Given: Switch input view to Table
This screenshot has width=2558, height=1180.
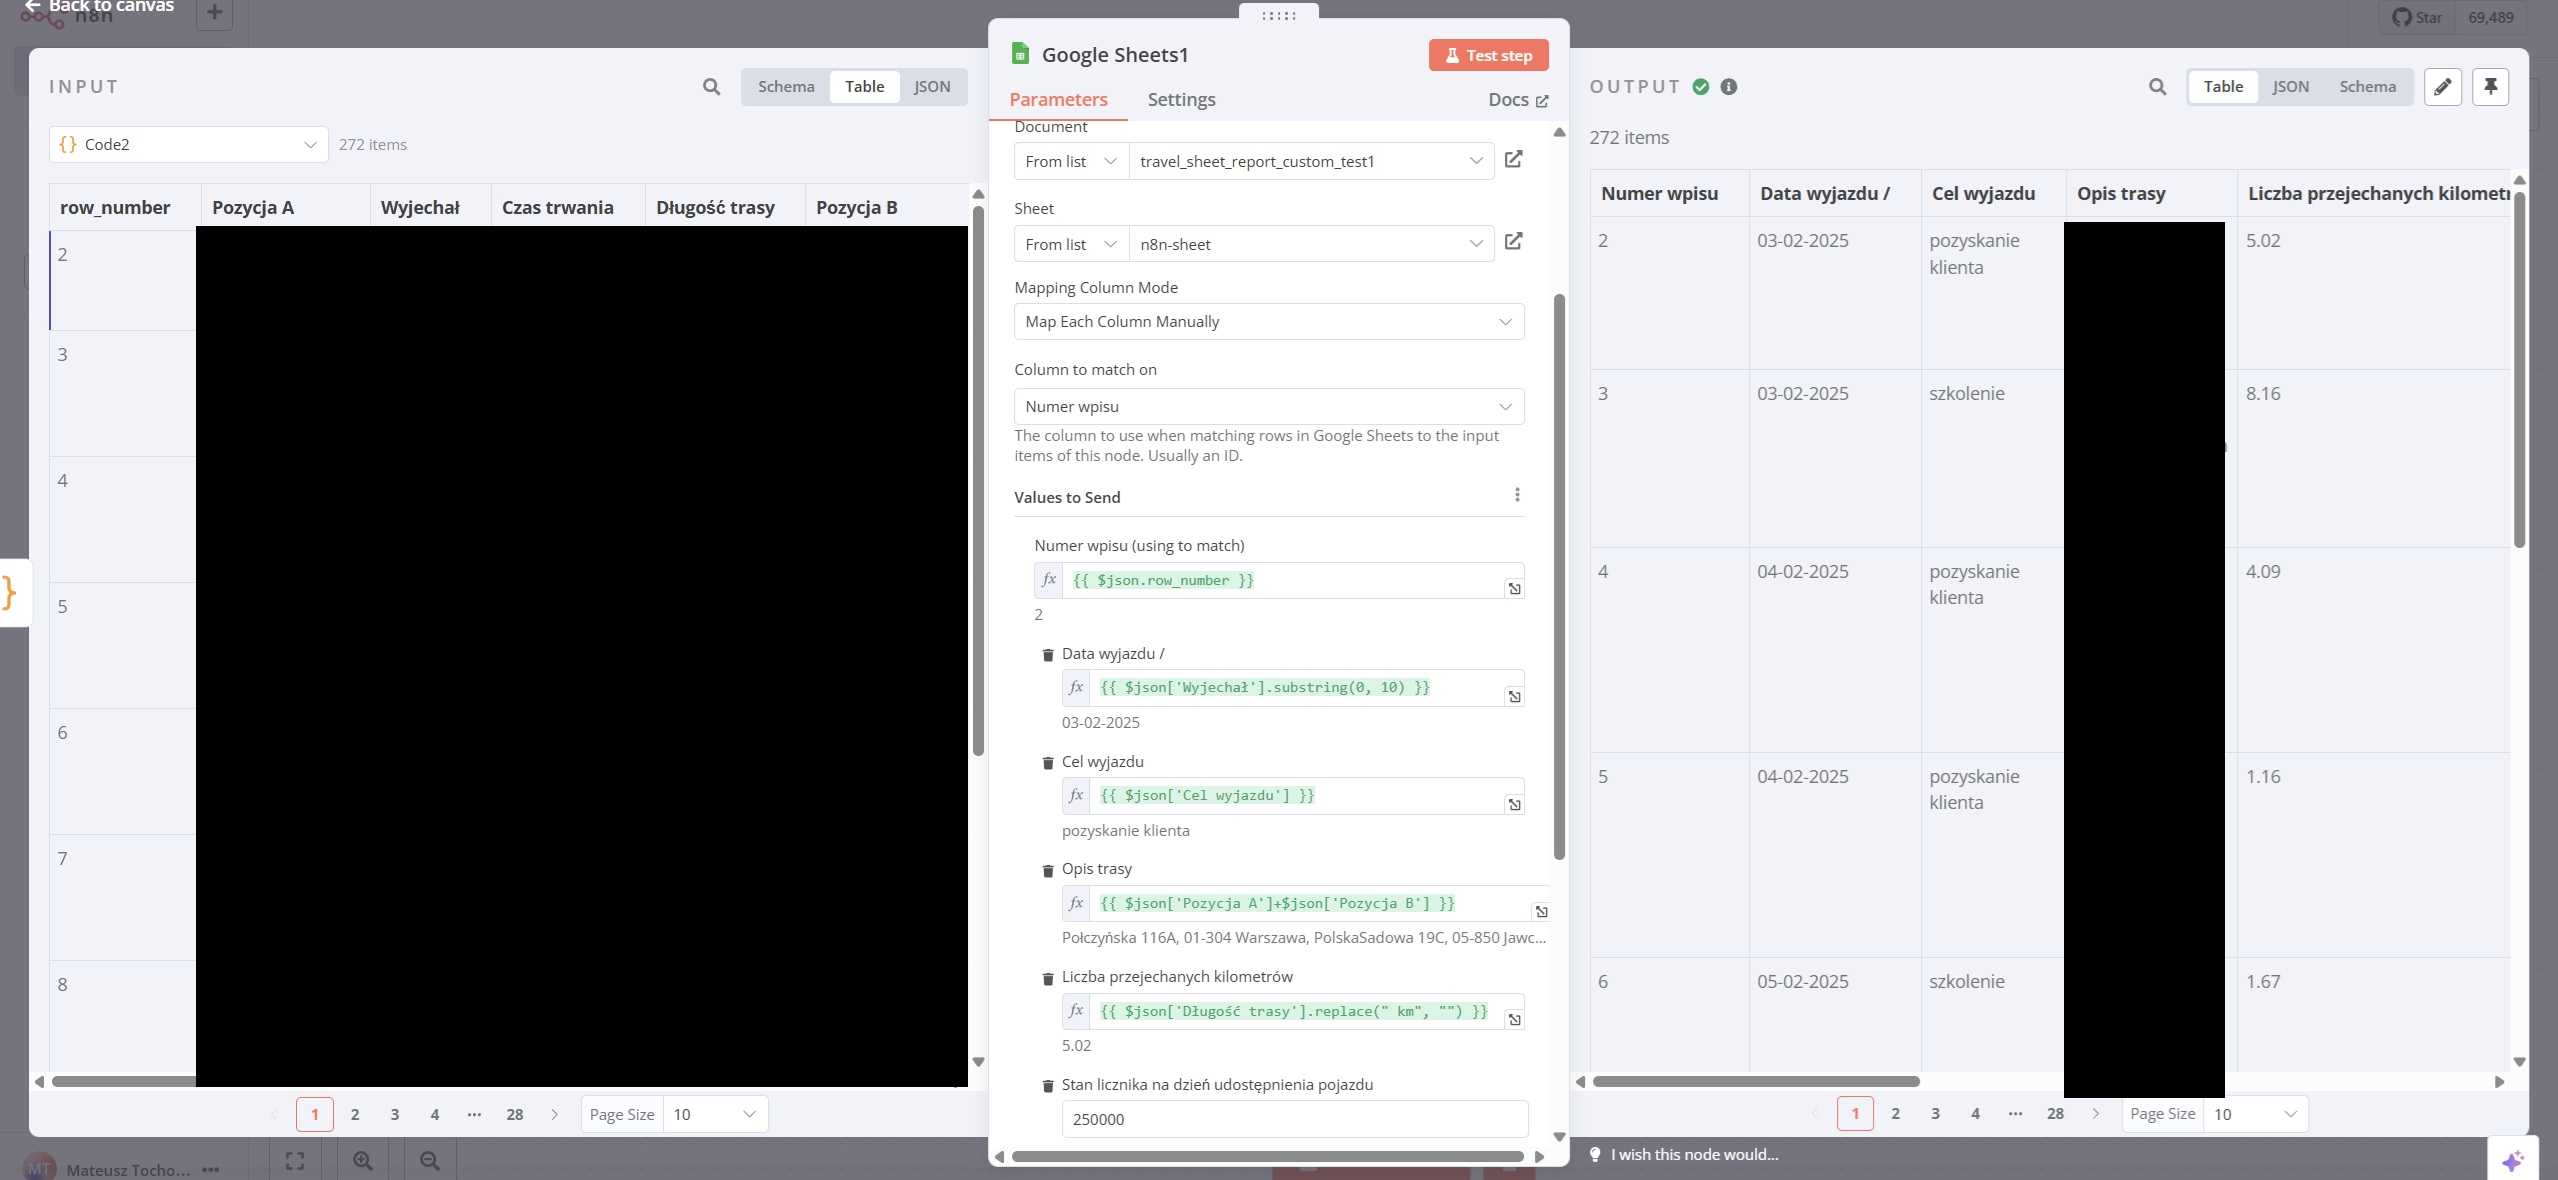Looking at the screenshot, I should click(864, 86).
